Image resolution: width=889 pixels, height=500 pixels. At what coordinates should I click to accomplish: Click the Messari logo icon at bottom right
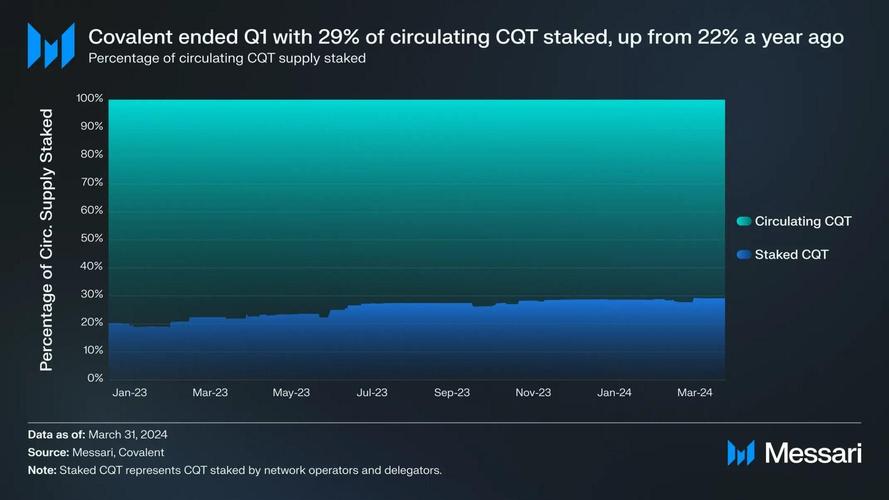741,453
